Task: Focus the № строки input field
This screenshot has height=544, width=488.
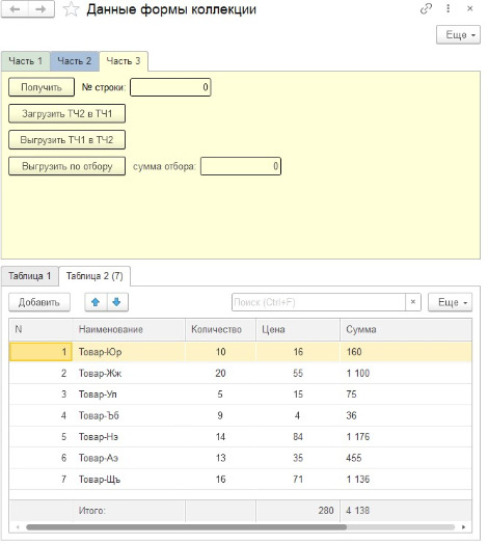Action: pos(170,87)
